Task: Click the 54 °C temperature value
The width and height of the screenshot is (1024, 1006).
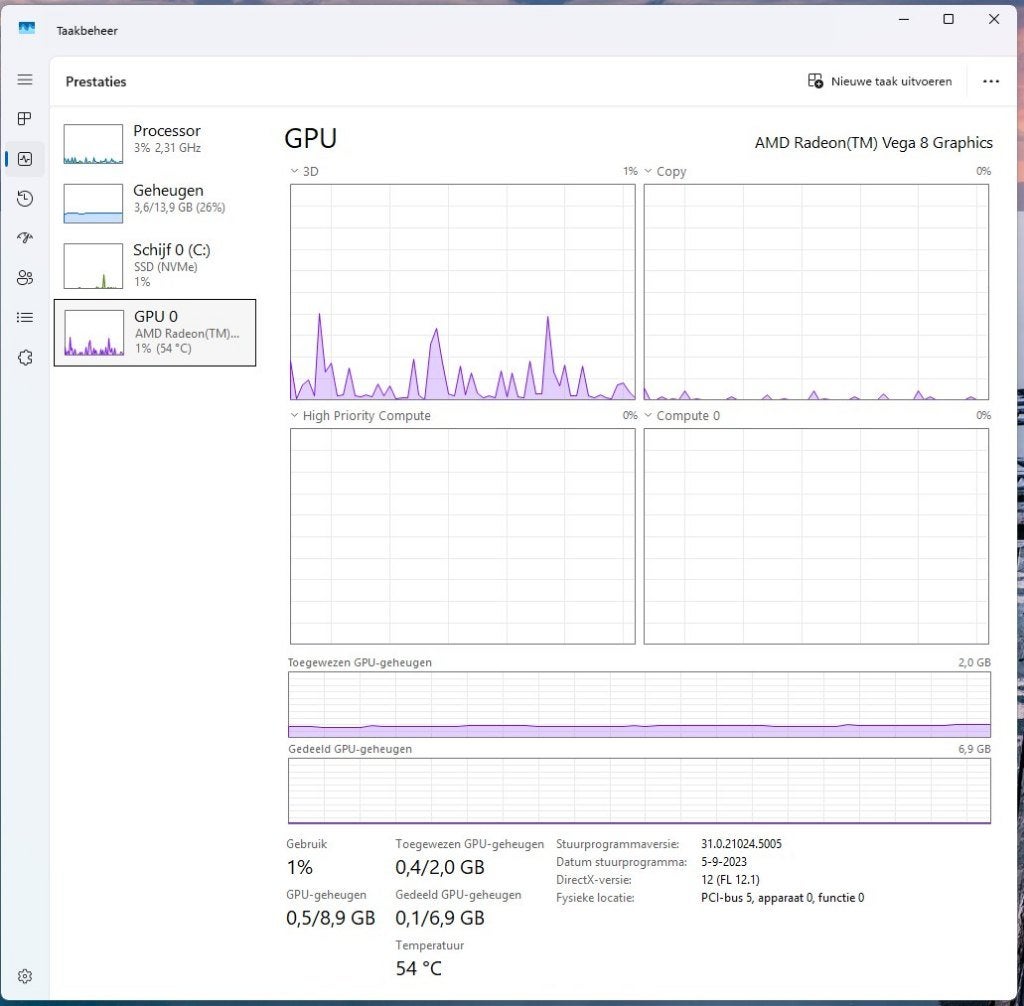Action: tap(419, 968)
